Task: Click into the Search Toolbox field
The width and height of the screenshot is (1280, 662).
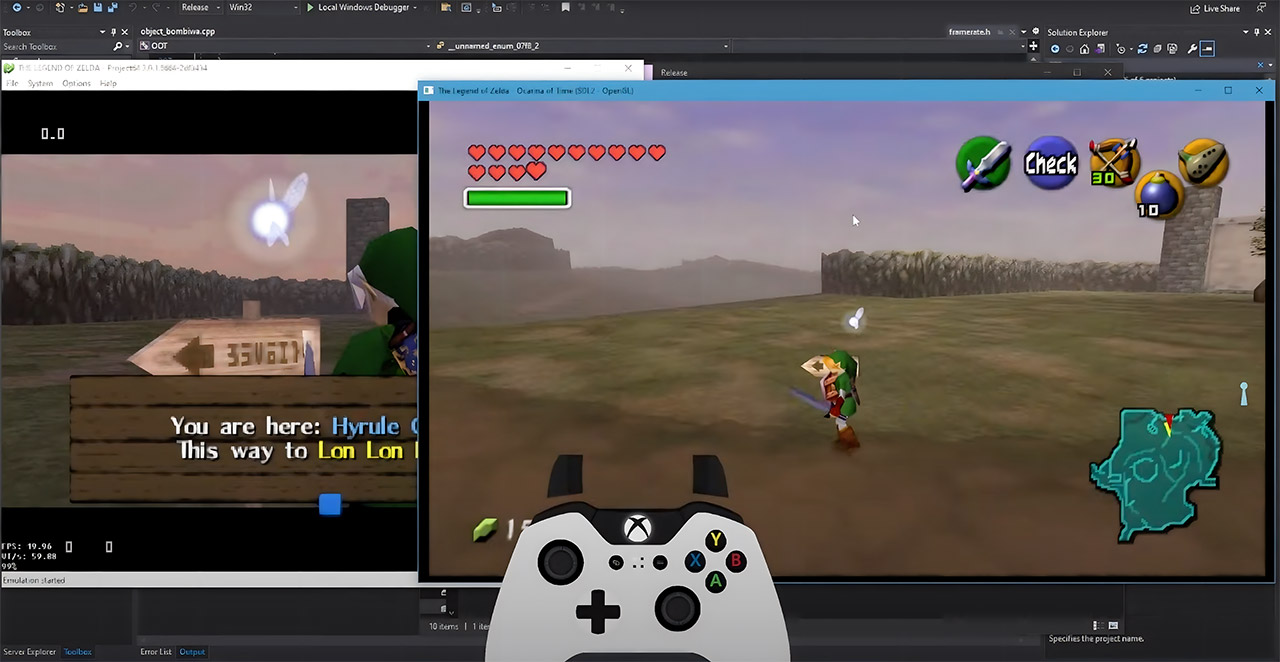Action: [x=55, y=46]
